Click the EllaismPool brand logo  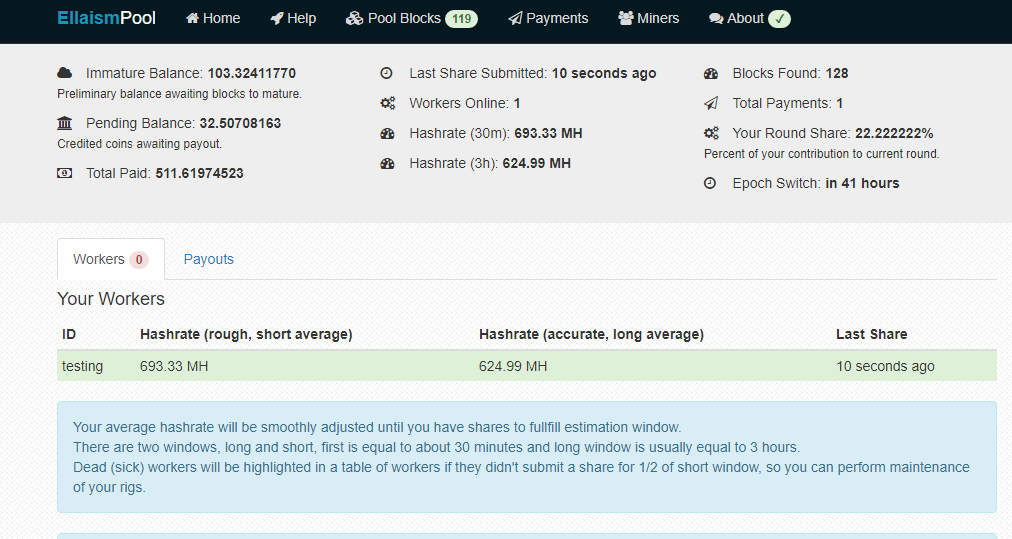(x=106, y=18)
